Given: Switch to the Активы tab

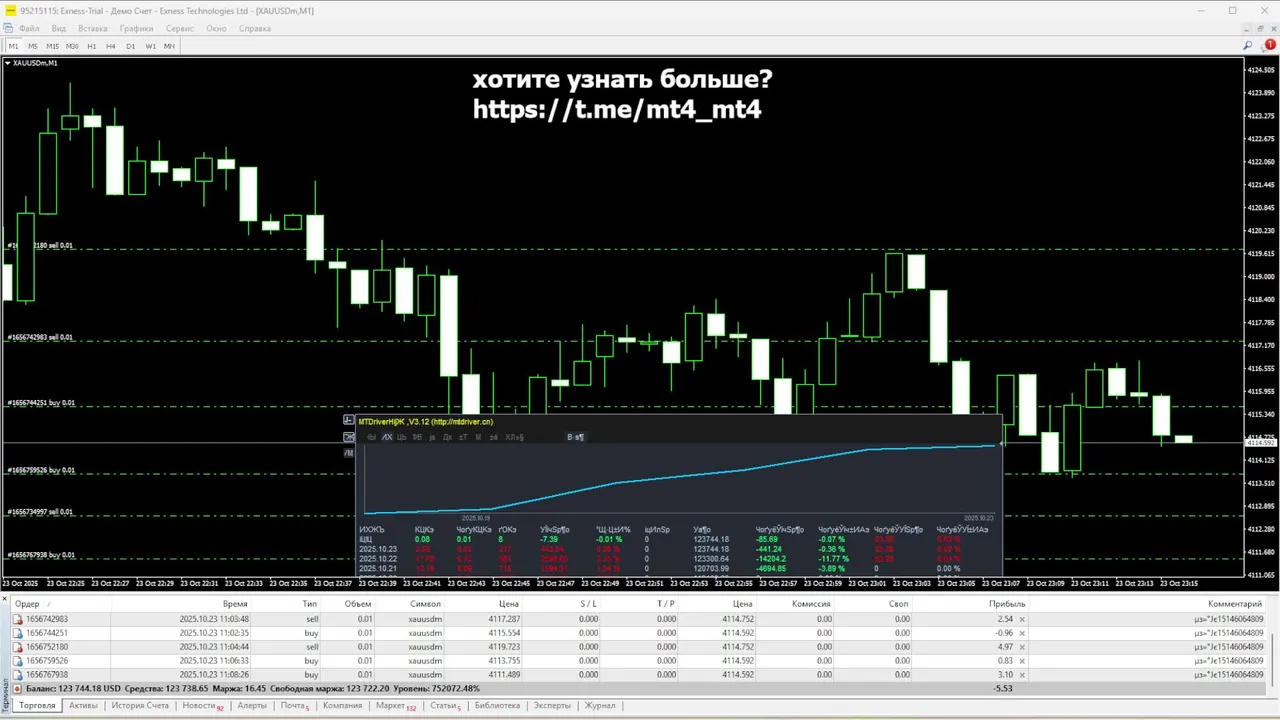Looking at the screenshot, I should point(83,706).
